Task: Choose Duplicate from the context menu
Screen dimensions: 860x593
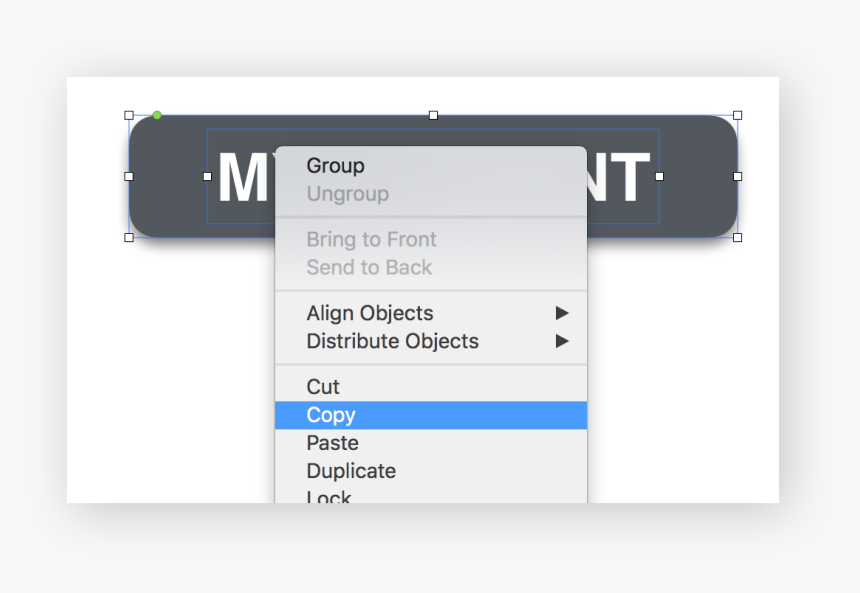Action: 351,471
